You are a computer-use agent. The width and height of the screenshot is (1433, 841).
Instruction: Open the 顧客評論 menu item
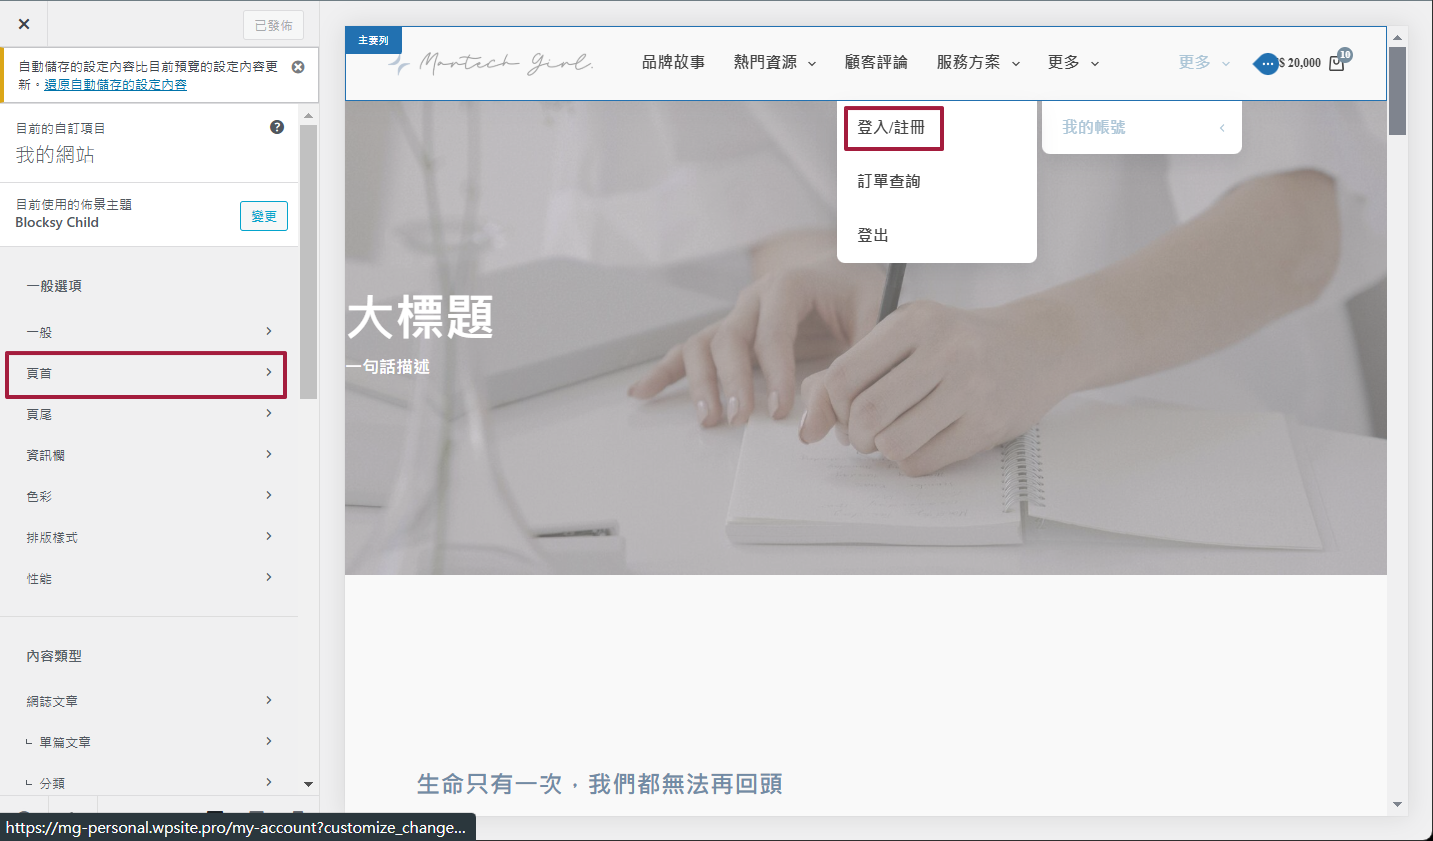[x=876, y=62]
